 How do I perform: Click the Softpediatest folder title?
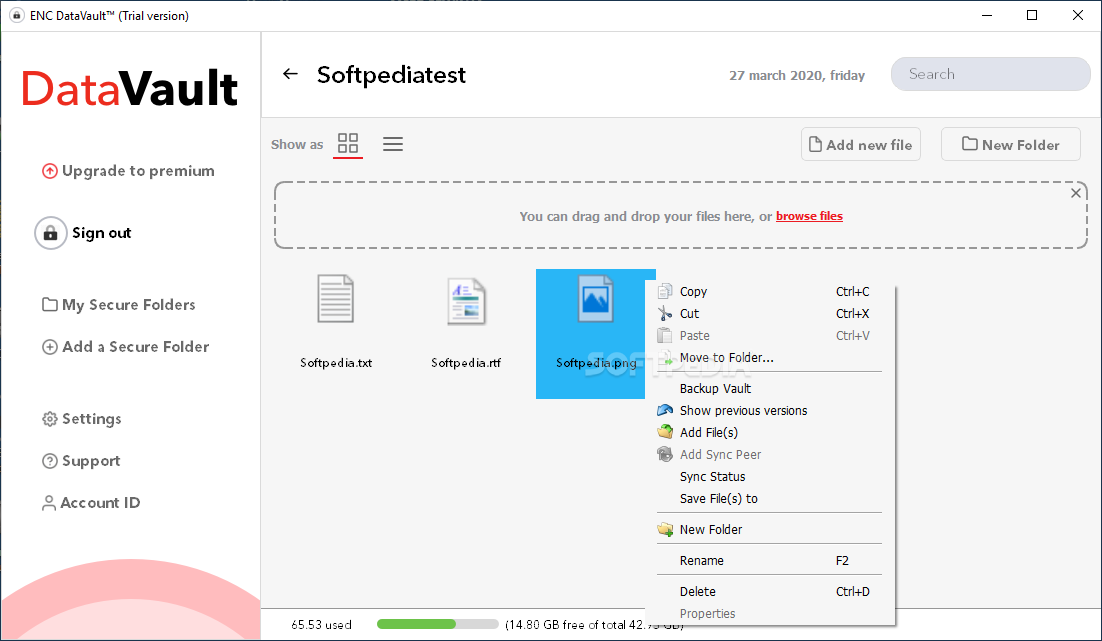tap(391, 75)
